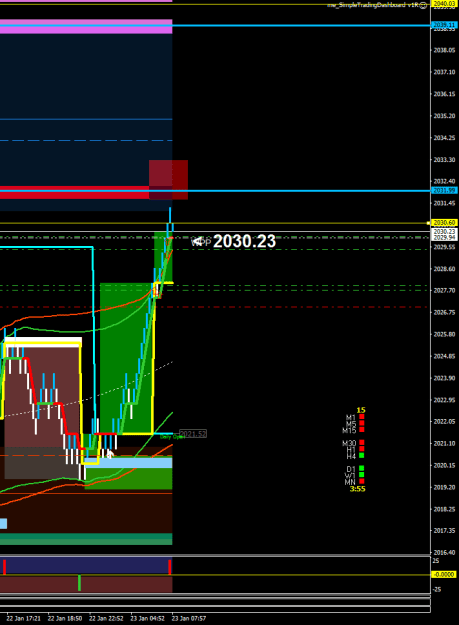Click the 2016.40 price scale label
The image size is (459, 625).
[444, 552]
